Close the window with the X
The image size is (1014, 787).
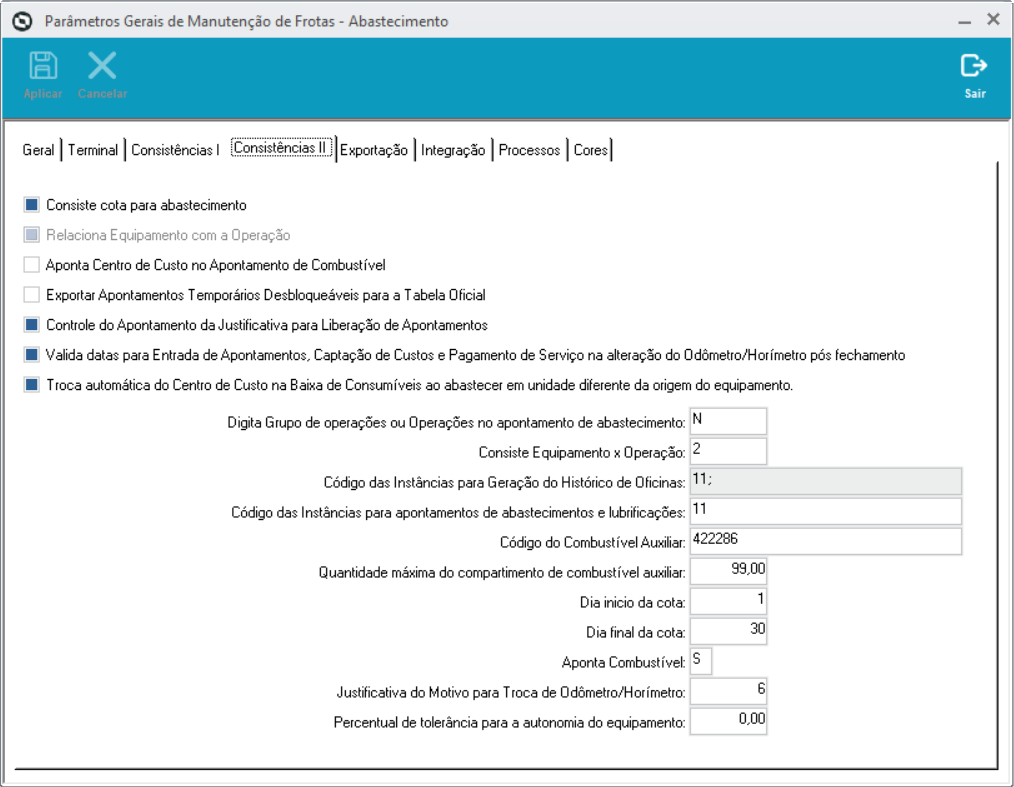(x=993, y=20)
